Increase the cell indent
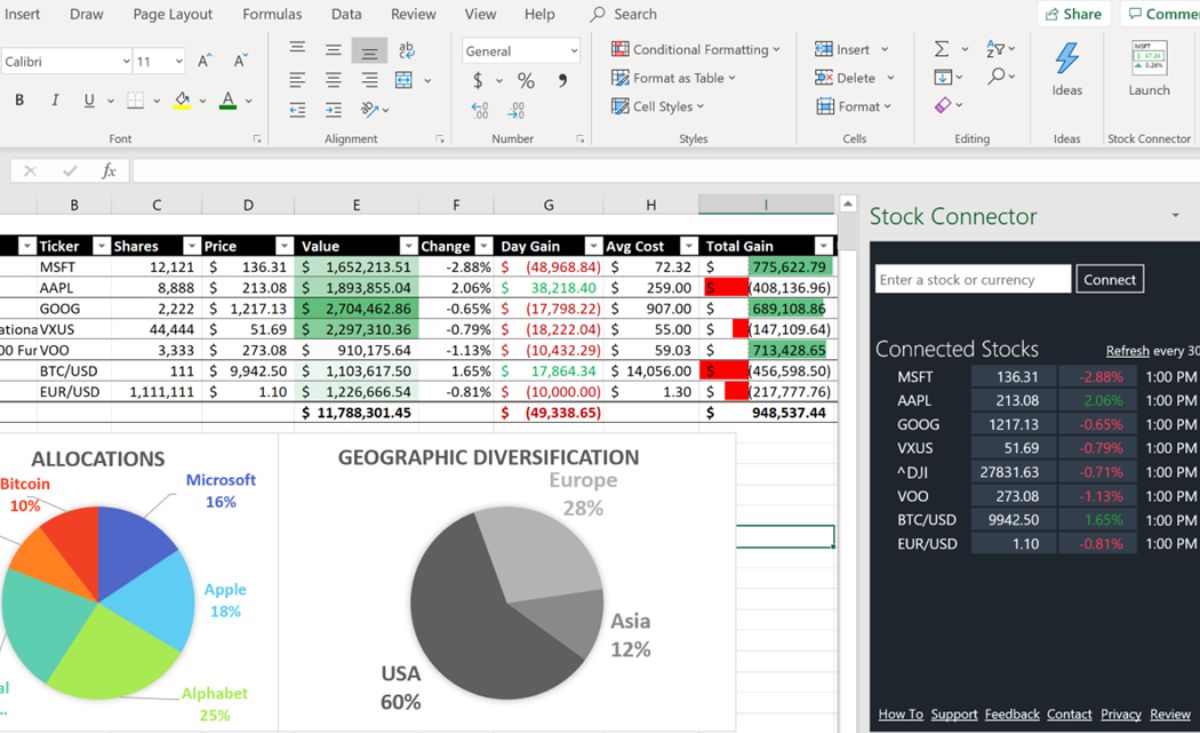1200x733 pixels. coord(334,109)
